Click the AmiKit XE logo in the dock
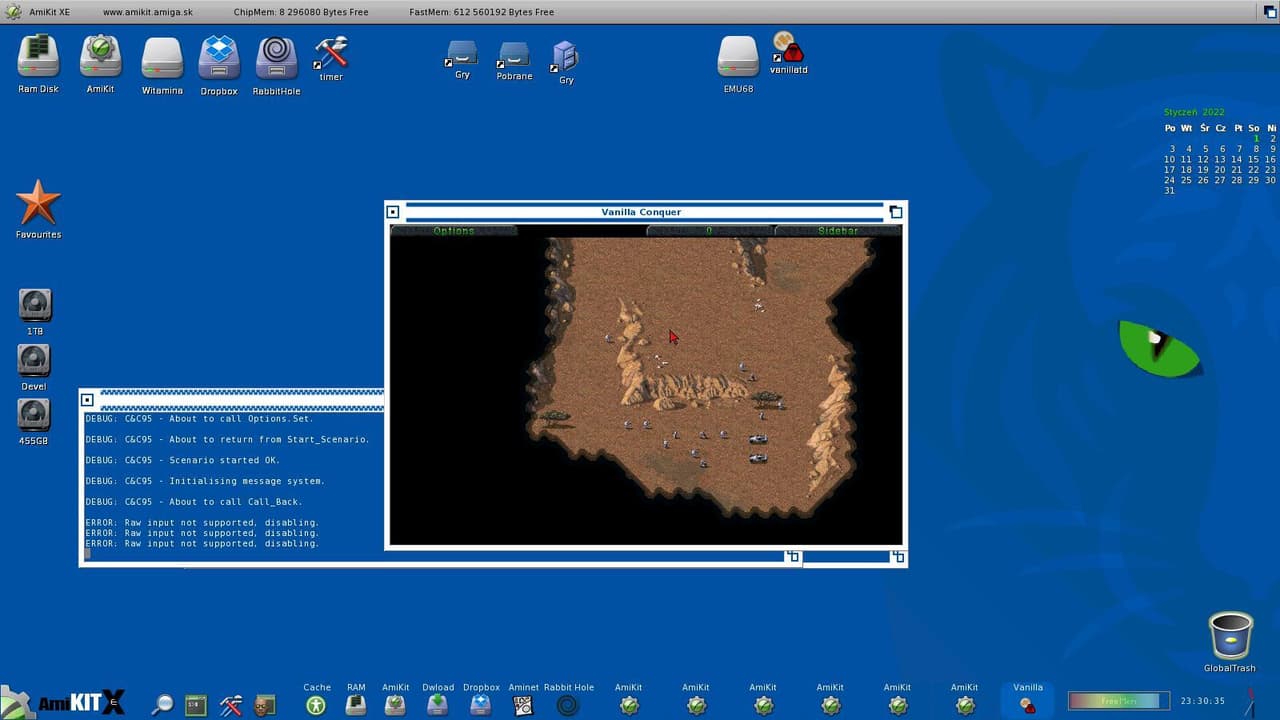Viewport: 1280px width, 720px height. tap(64, 702)
